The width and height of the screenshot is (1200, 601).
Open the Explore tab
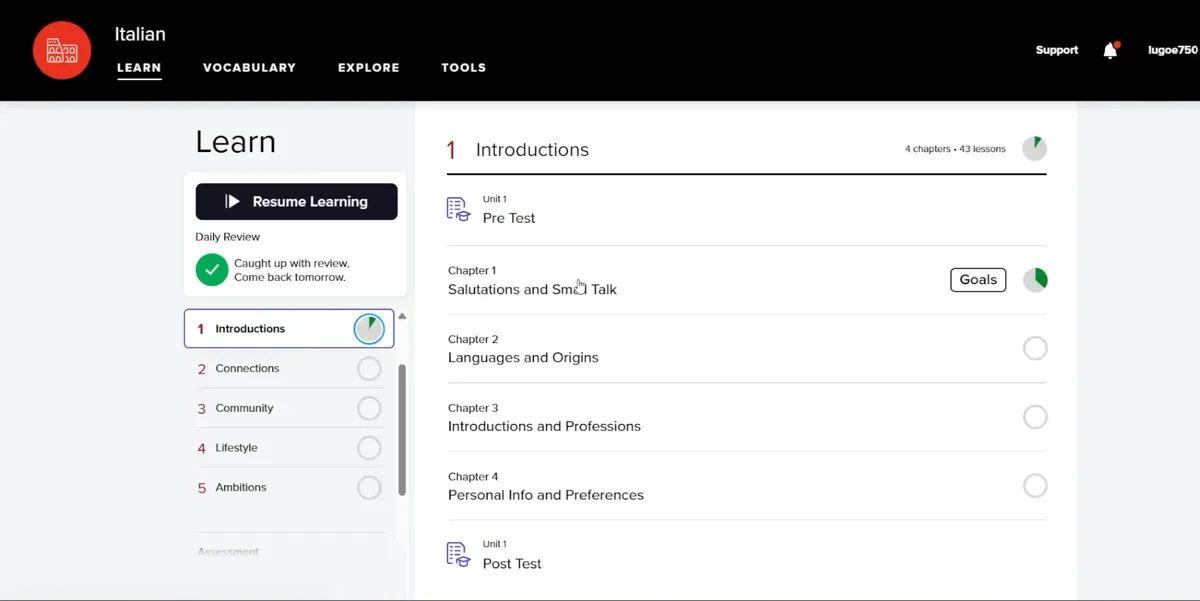(x=368, y=68)
